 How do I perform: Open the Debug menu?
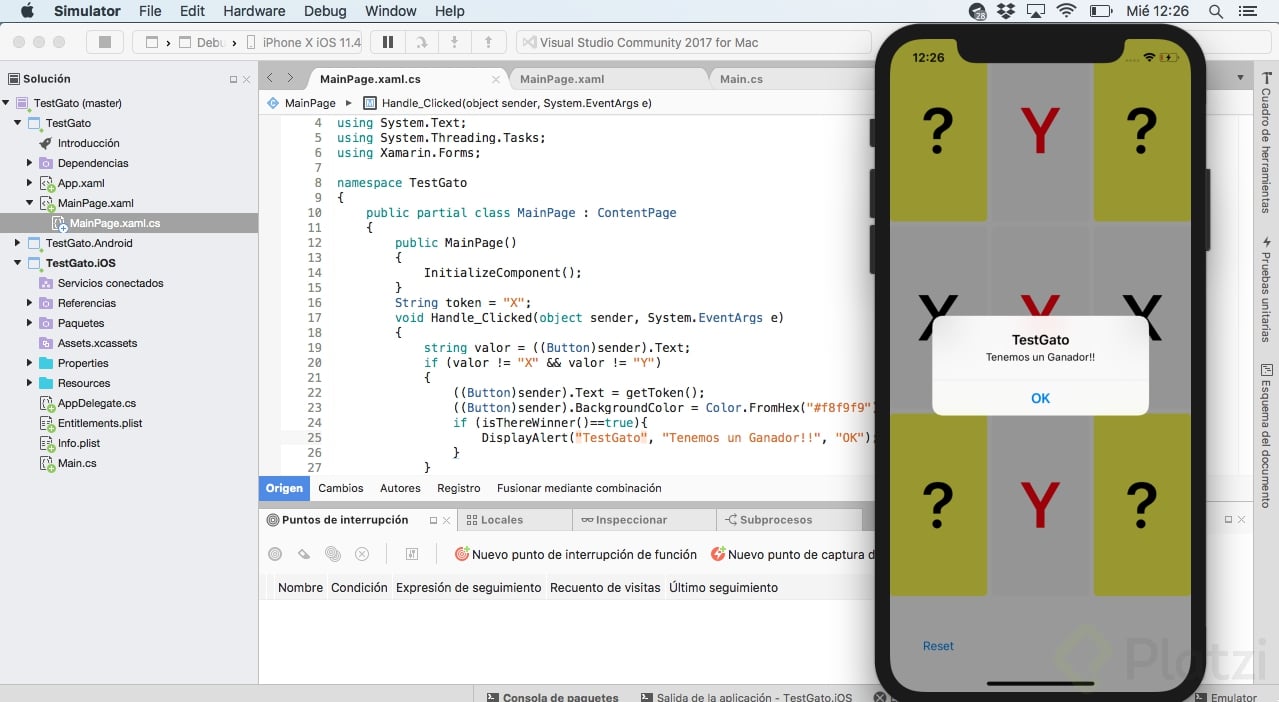click(x=324, y=11)
